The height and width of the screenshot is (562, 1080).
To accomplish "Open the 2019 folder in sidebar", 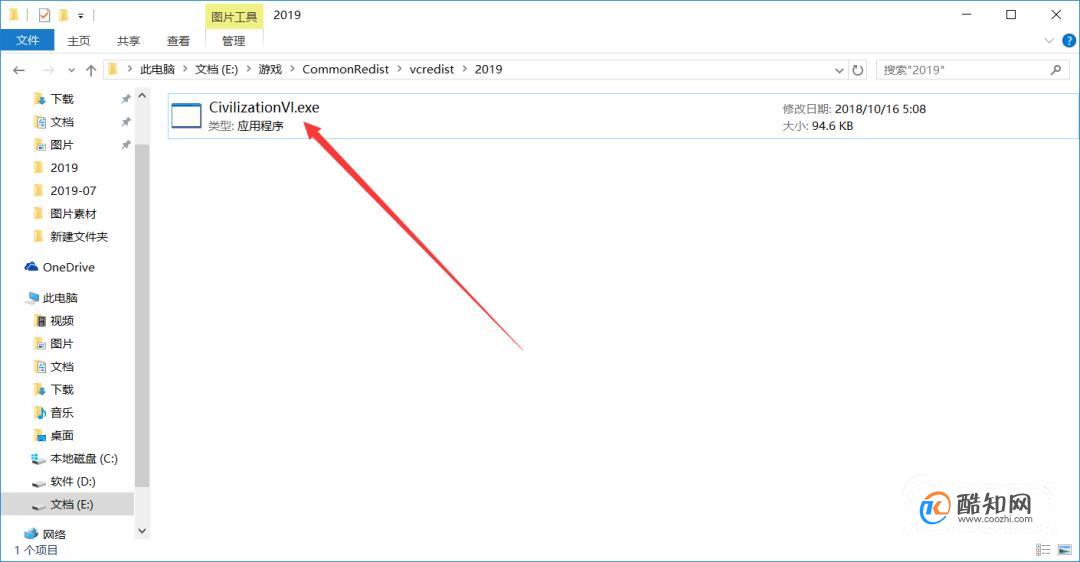I will coord(64,168).
